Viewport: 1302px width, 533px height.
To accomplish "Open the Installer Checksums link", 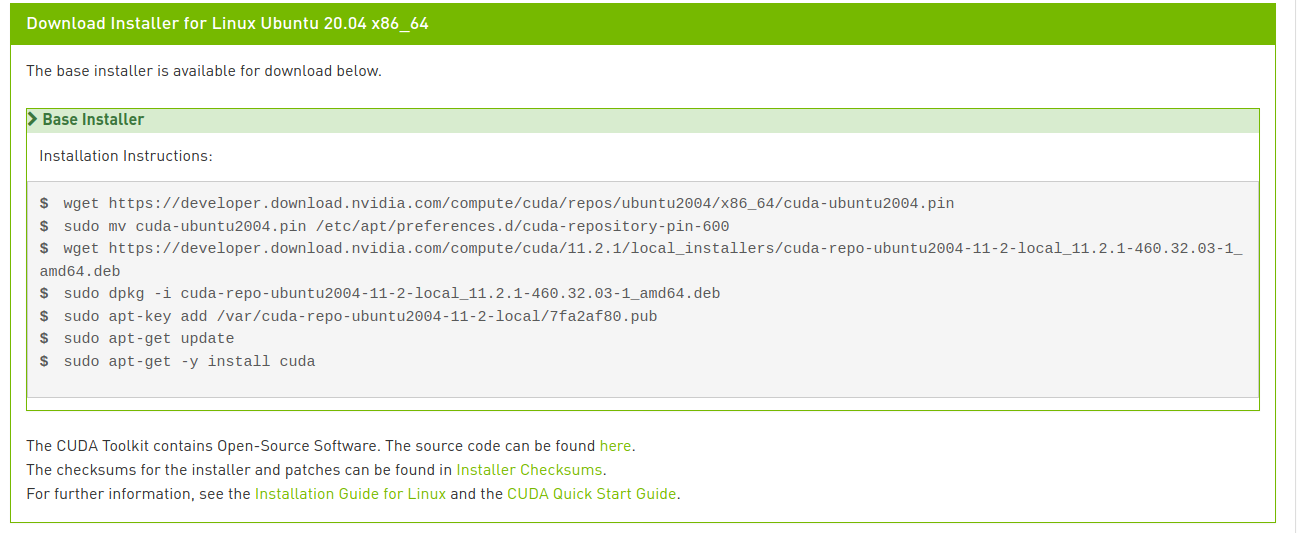I will (529, 470).
